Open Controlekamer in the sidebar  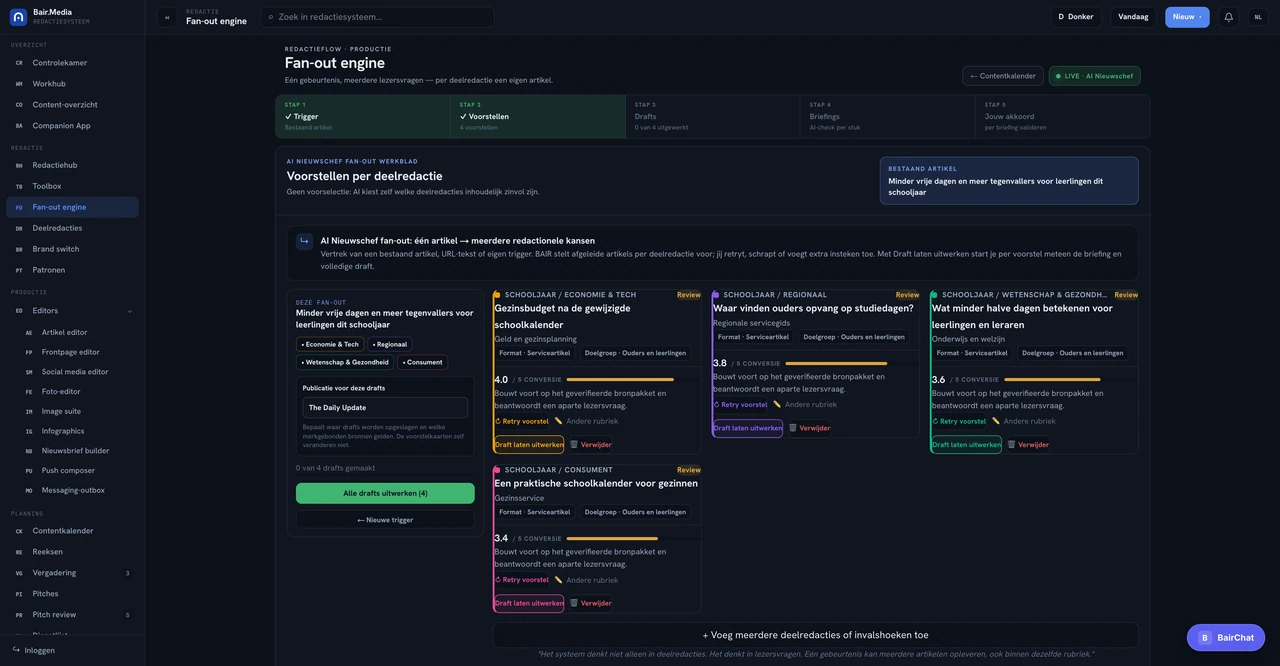pyautogui.click(x=72, y=63)
